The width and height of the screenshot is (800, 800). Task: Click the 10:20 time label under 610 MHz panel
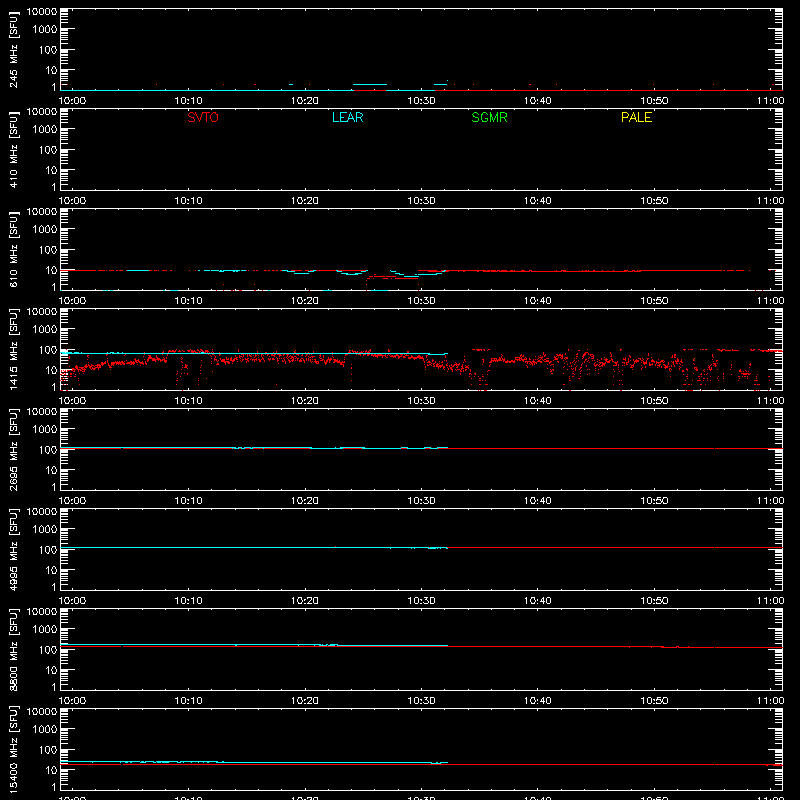(305, 301)
